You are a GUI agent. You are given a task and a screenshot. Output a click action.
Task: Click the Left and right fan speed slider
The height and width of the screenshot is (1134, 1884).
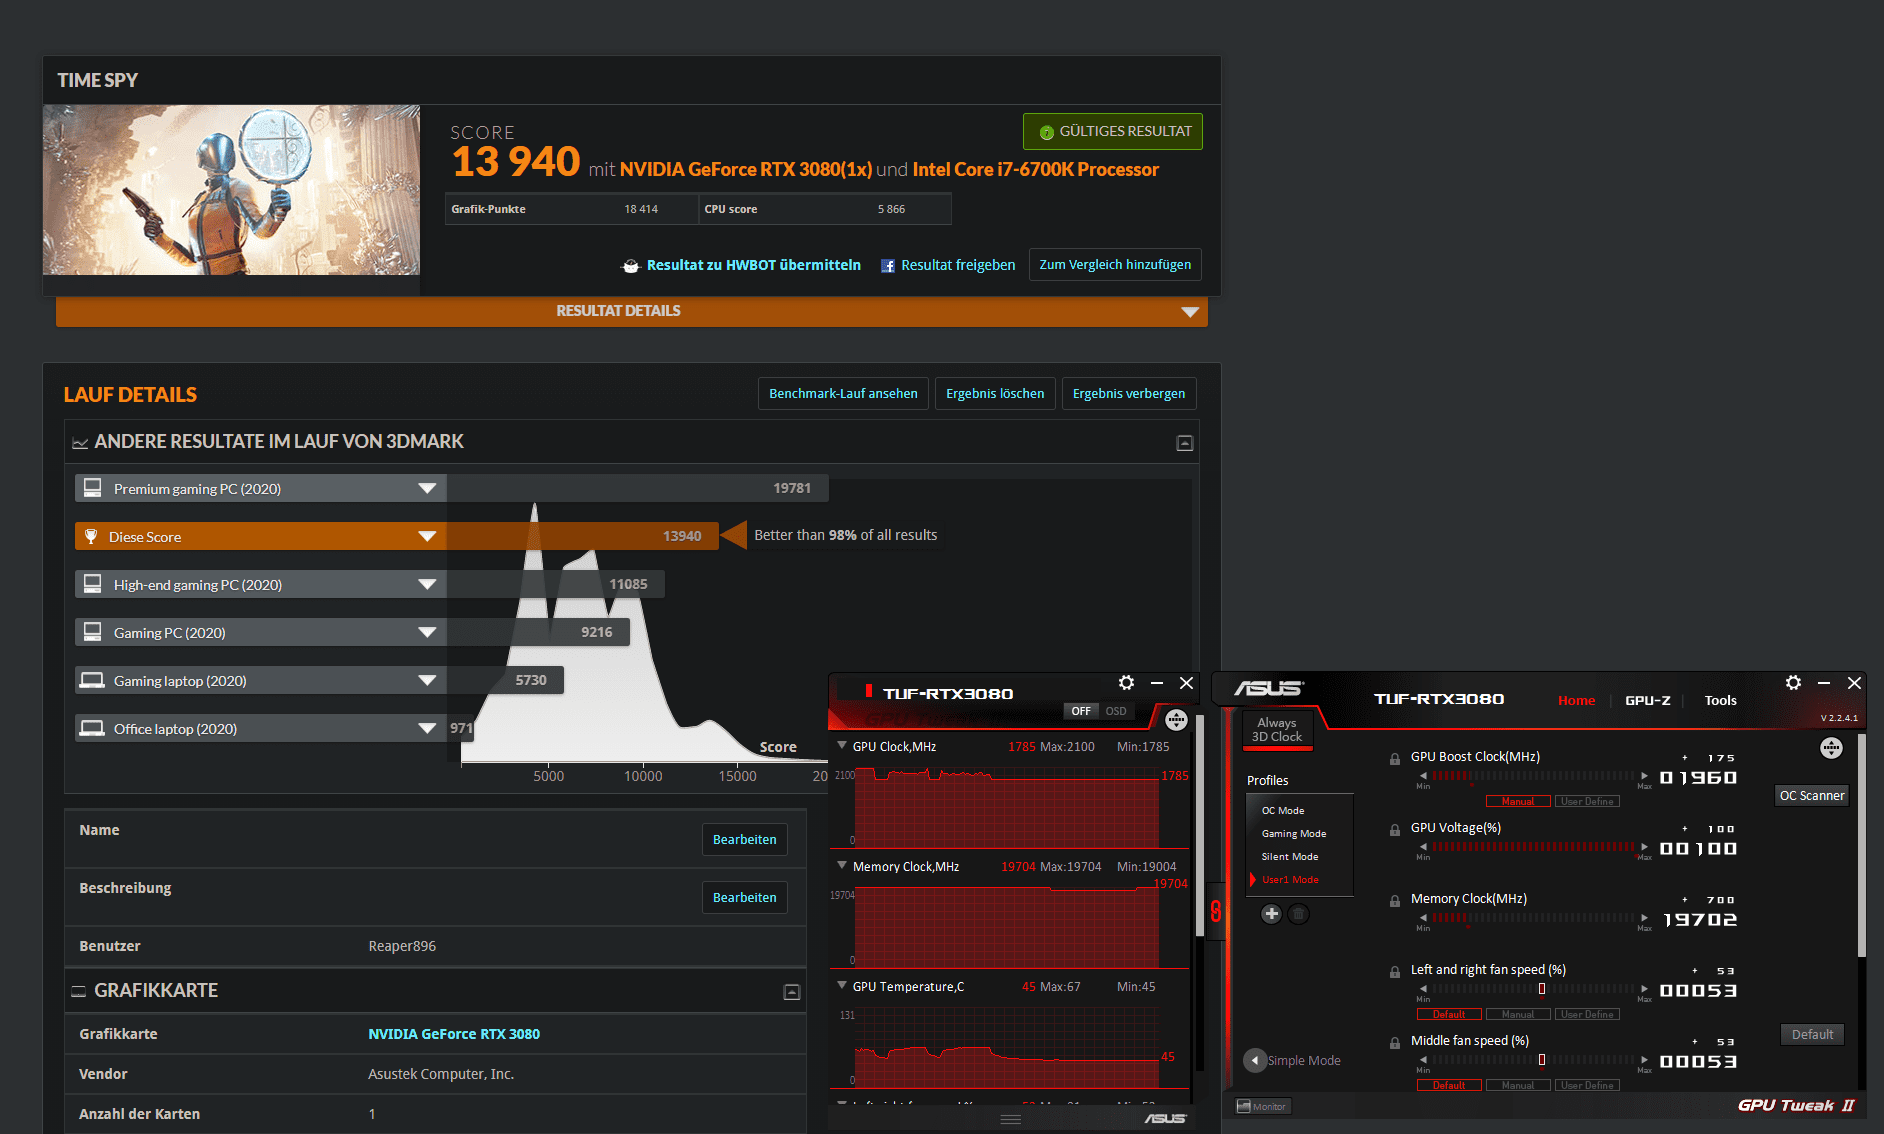(1534, 989)
